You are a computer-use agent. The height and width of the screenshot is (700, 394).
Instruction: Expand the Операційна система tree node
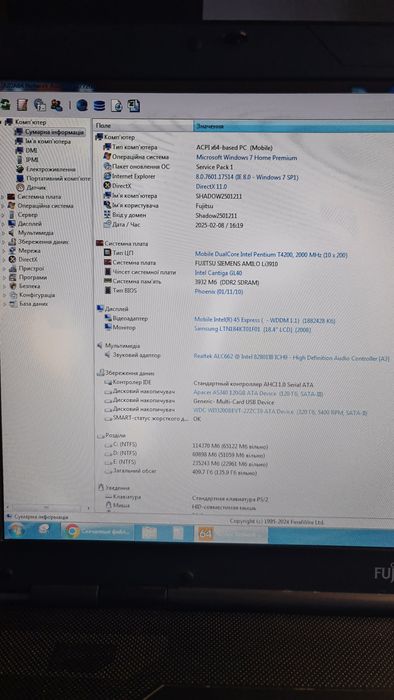coord(4,206)
